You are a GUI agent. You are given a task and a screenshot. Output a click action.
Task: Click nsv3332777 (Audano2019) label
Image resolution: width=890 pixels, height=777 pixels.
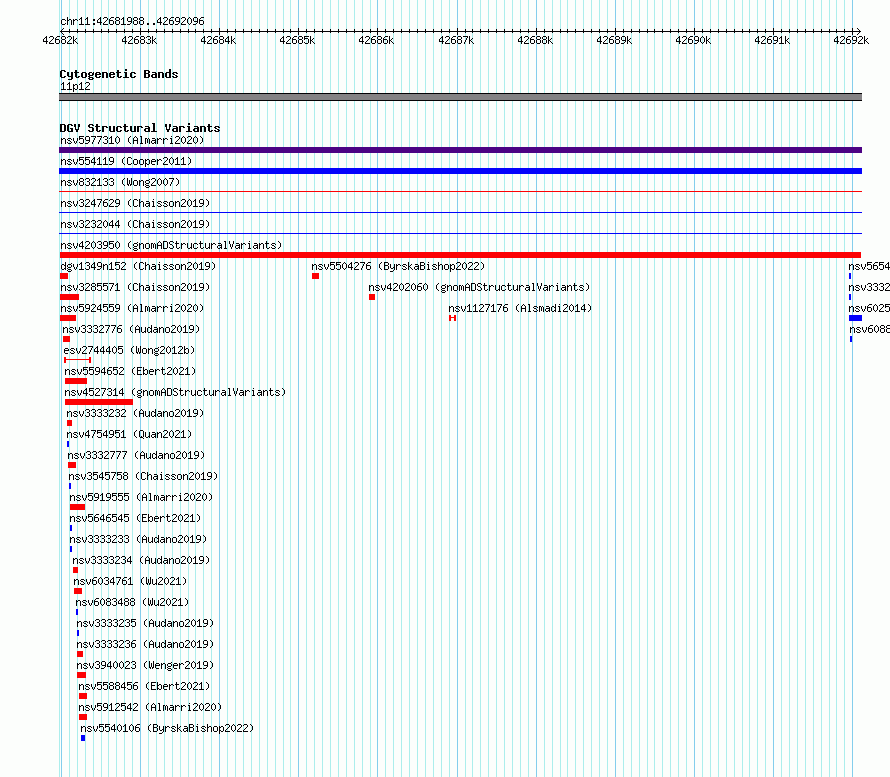[136, 455]
